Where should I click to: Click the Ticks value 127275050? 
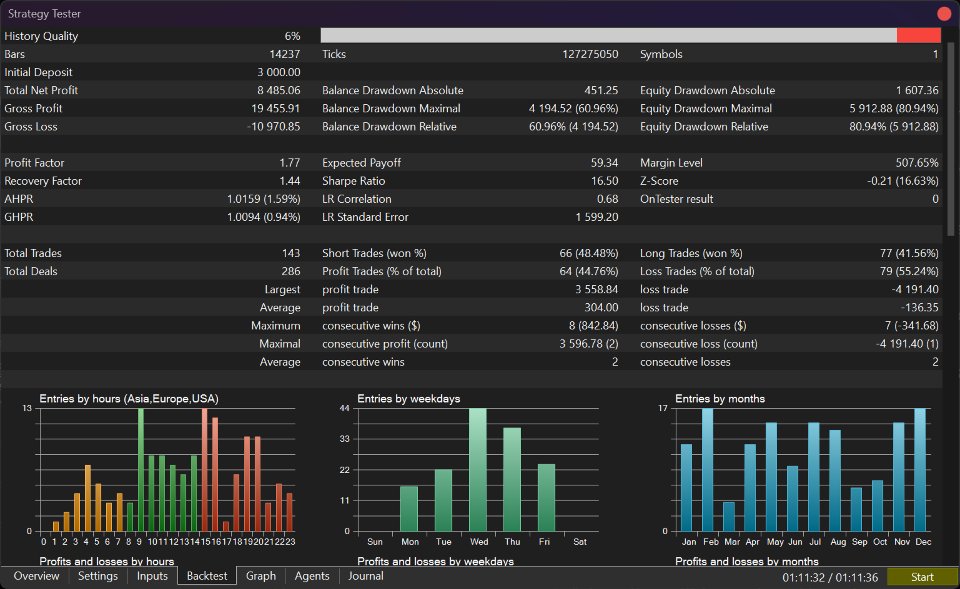point(590,54)
